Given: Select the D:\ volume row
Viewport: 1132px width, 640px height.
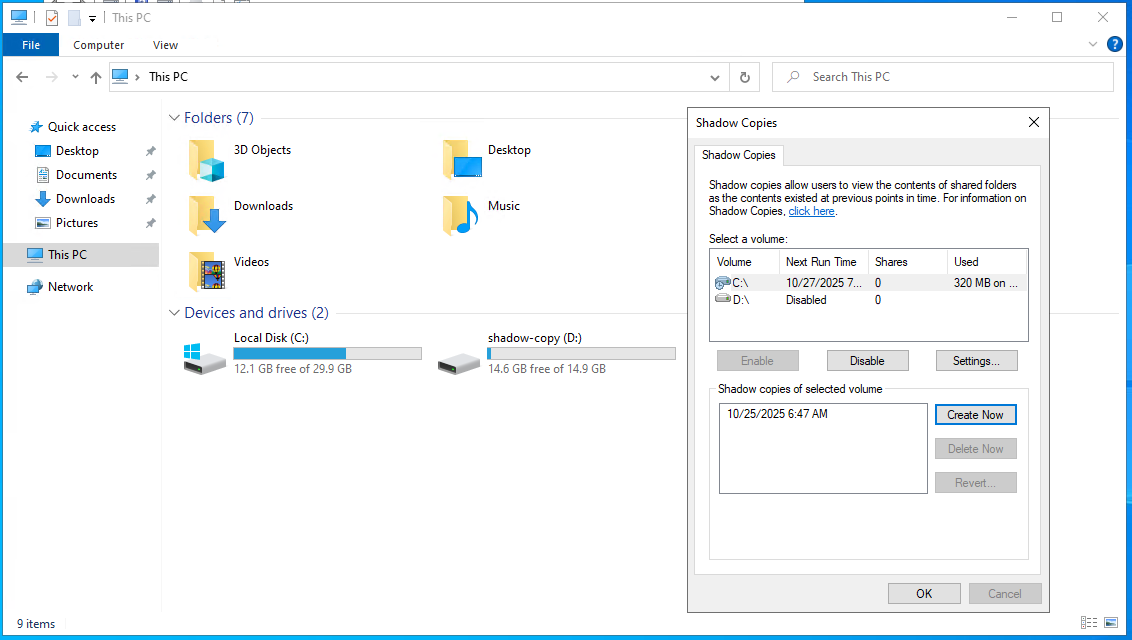Looking at the screenshot, I should pyautogui.click(x=868, y=300).
